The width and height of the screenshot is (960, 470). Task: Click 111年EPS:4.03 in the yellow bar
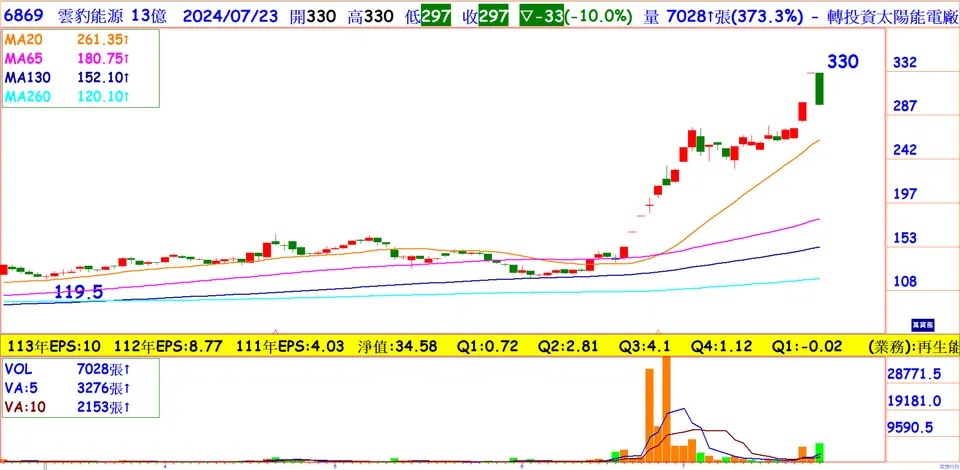click(291, 346)
